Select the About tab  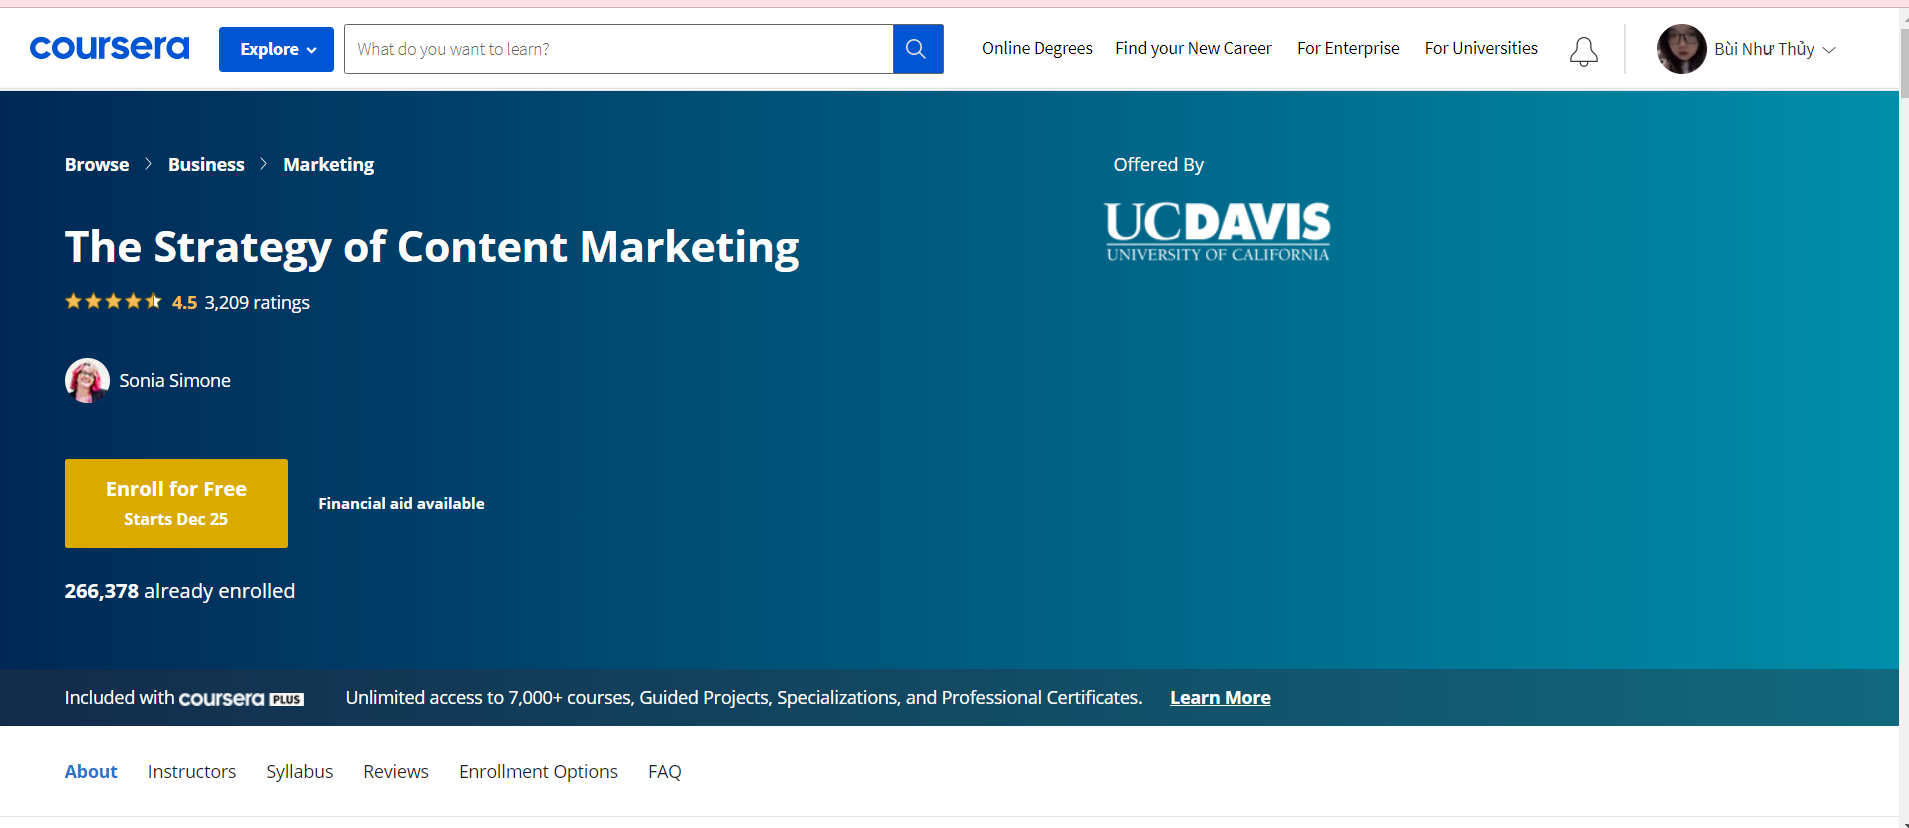coord(91,771)
